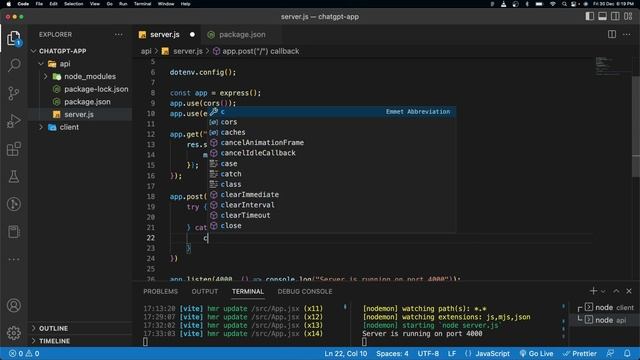Open the Terminal menu in menu bar
The width and height of the screenshot is (640, 360).
click(142, 4)
